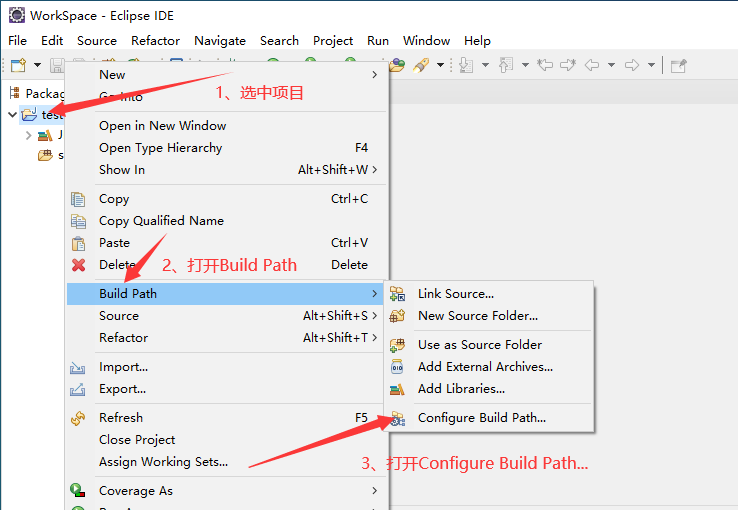Viewport: 738px width, 510px height.
Task: Click the New Source Folder icon
Action: click(x=397, y=316)
